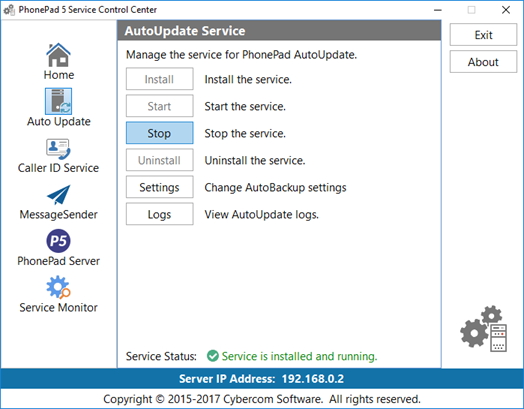The height and width of the screenshot is (409, 524).
Task: Stop the AutoUpdate service
Action: 159,133
